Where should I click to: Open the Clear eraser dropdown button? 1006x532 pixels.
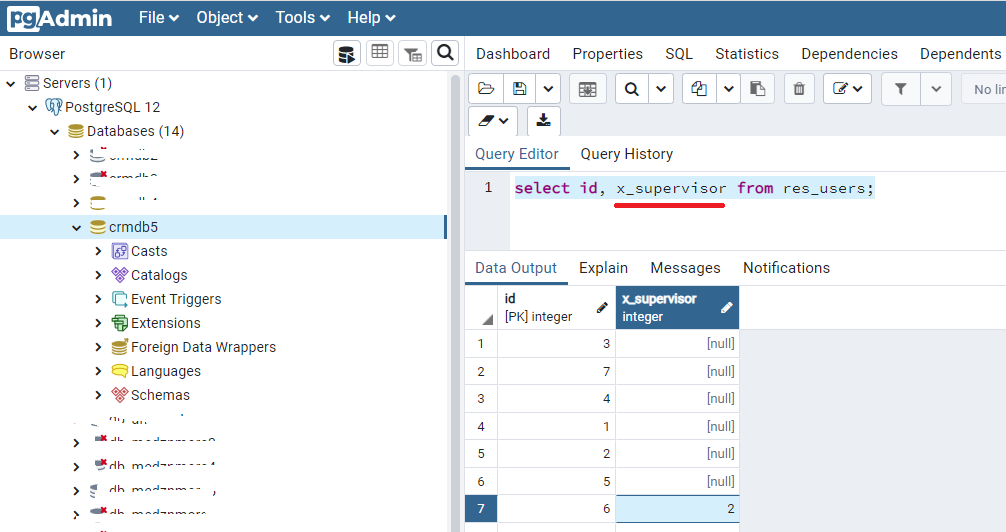[x=493, y=121]
